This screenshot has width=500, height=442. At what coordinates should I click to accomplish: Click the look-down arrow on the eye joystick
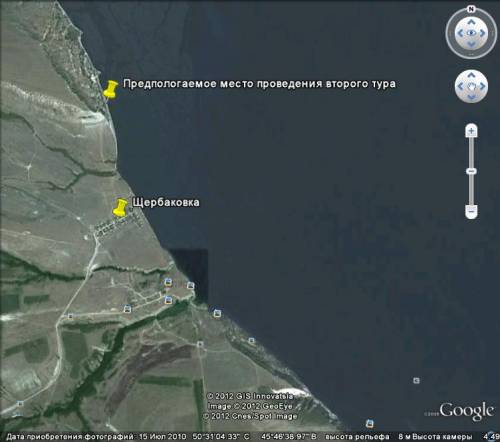tap(471, 44)
